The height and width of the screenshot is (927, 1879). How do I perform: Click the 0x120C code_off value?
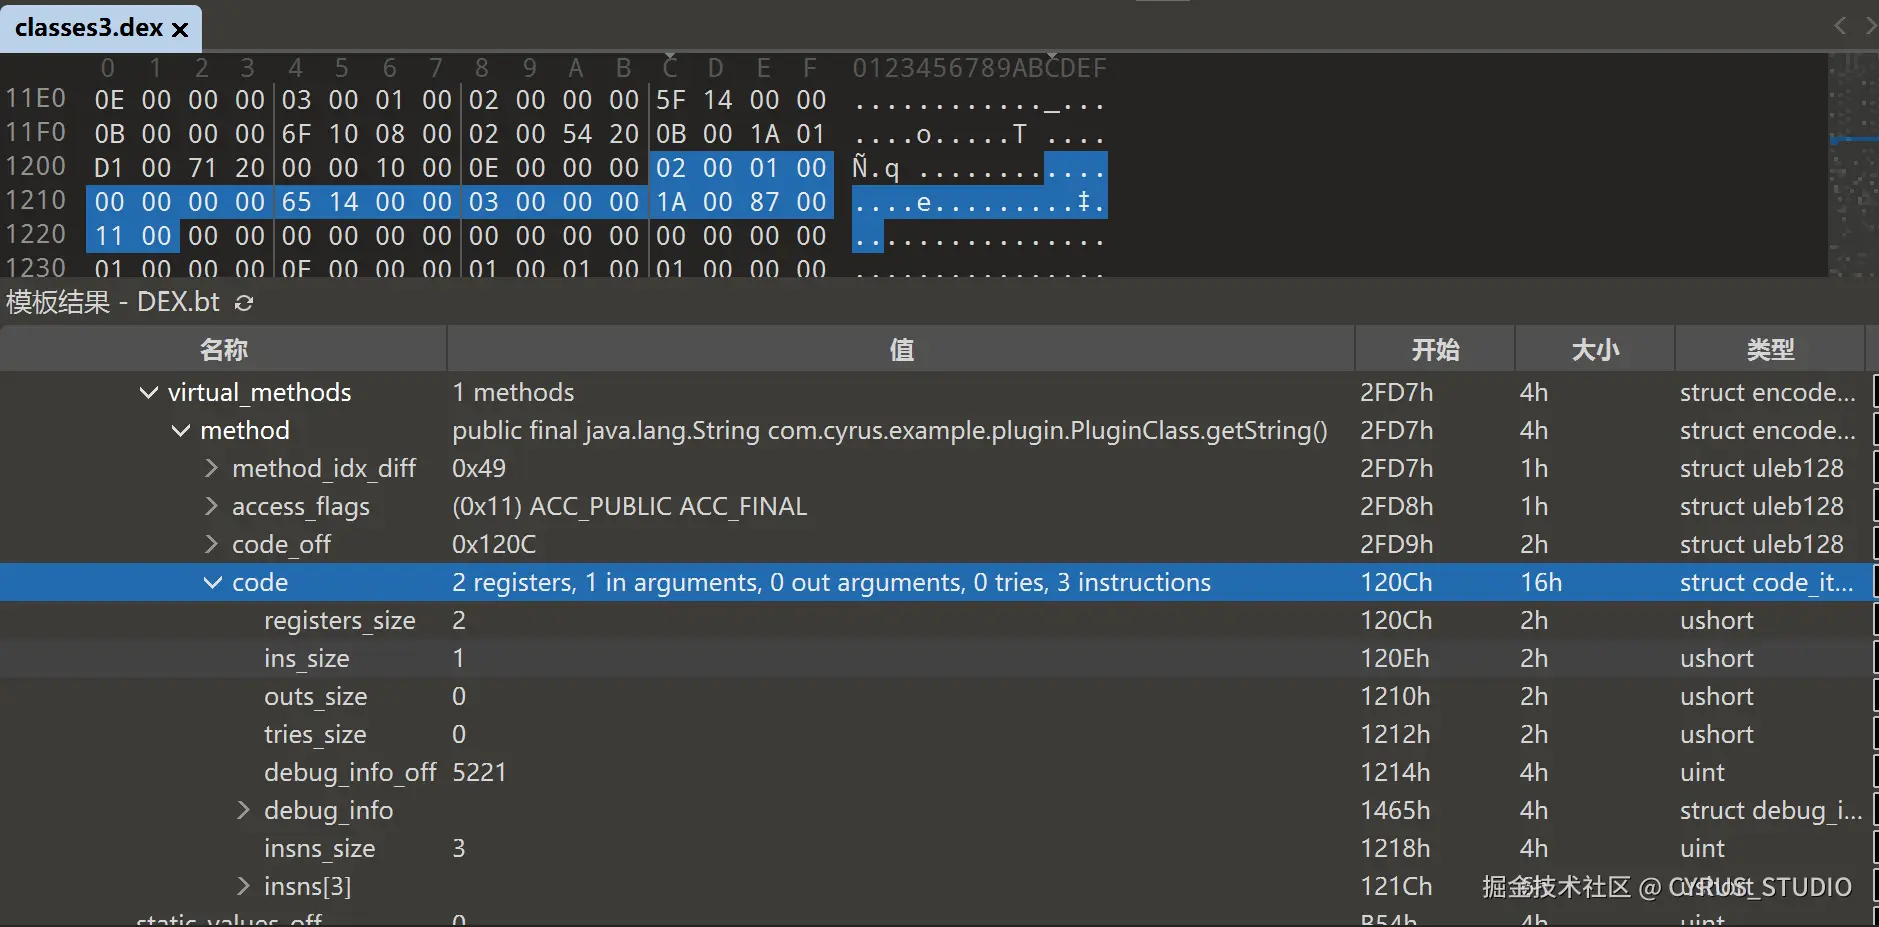pyautogui.click(x=494, y=544)
